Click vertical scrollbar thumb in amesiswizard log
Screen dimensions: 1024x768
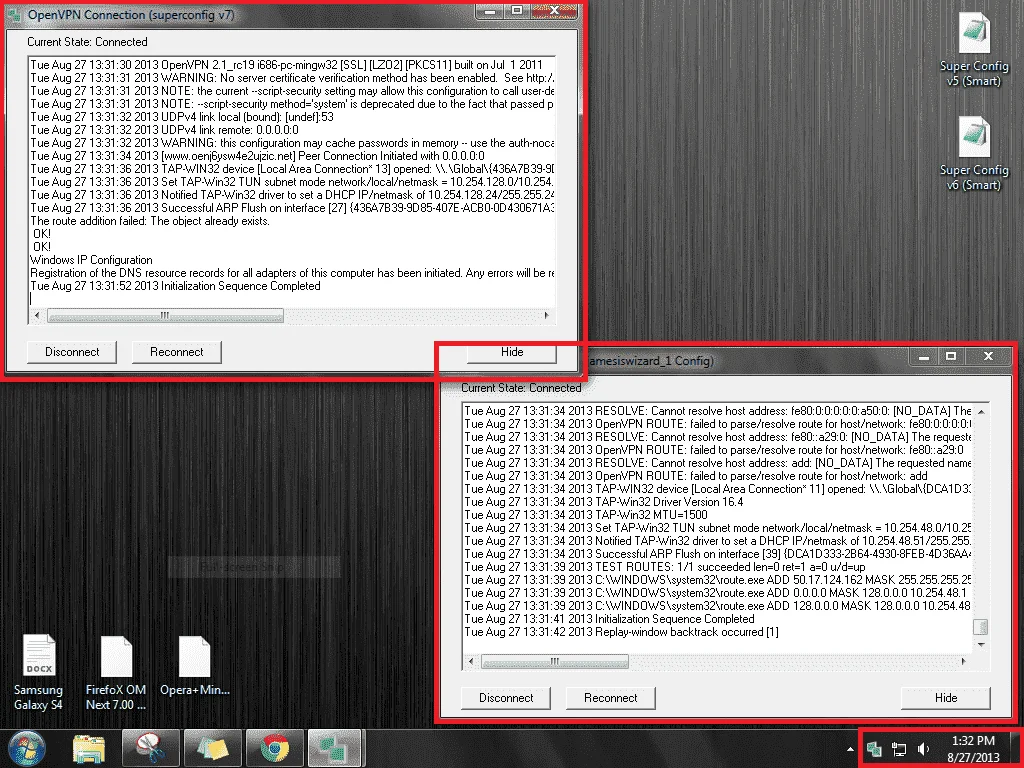tap(980, 627)
